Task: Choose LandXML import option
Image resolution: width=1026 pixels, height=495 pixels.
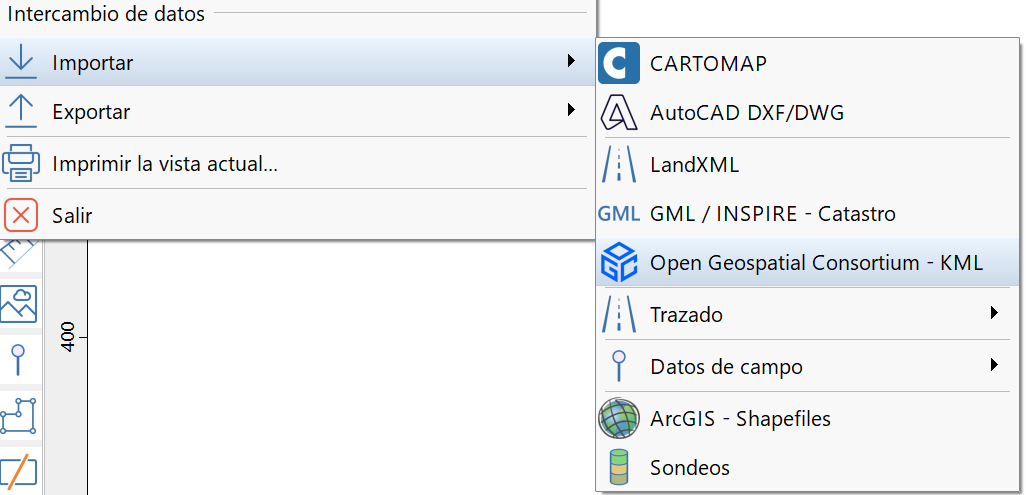Action: (x=808, y=164)
